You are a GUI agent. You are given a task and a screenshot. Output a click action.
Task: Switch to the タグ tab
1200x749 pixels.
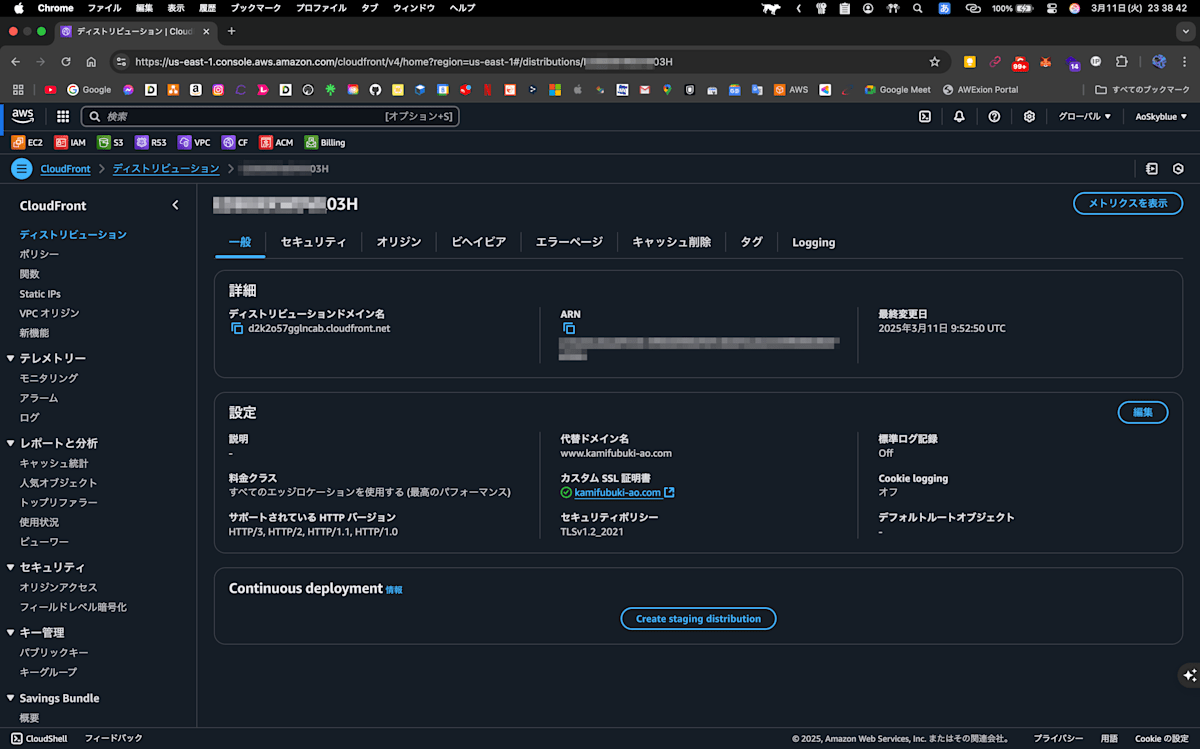[x=751, y=242]
